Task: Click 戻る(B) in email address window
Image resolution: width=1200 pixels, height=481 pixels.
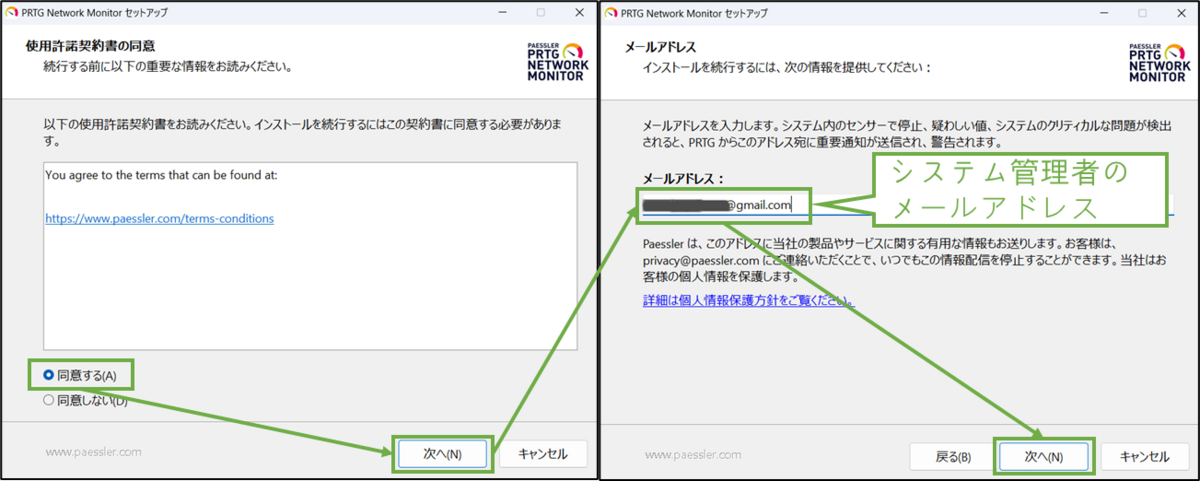Action: [x=953, y=457]
